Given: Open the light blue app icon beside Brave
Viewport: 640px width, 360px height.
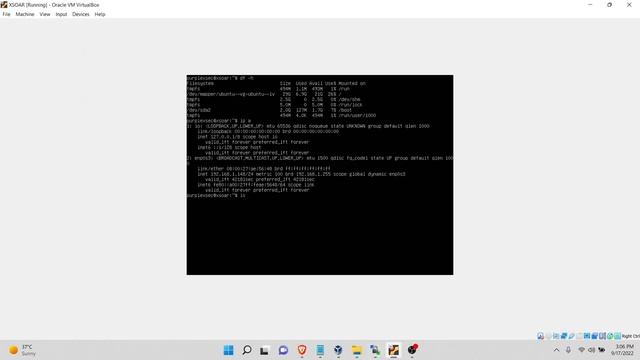Looking at the screenshot, I should coord(320,350).
